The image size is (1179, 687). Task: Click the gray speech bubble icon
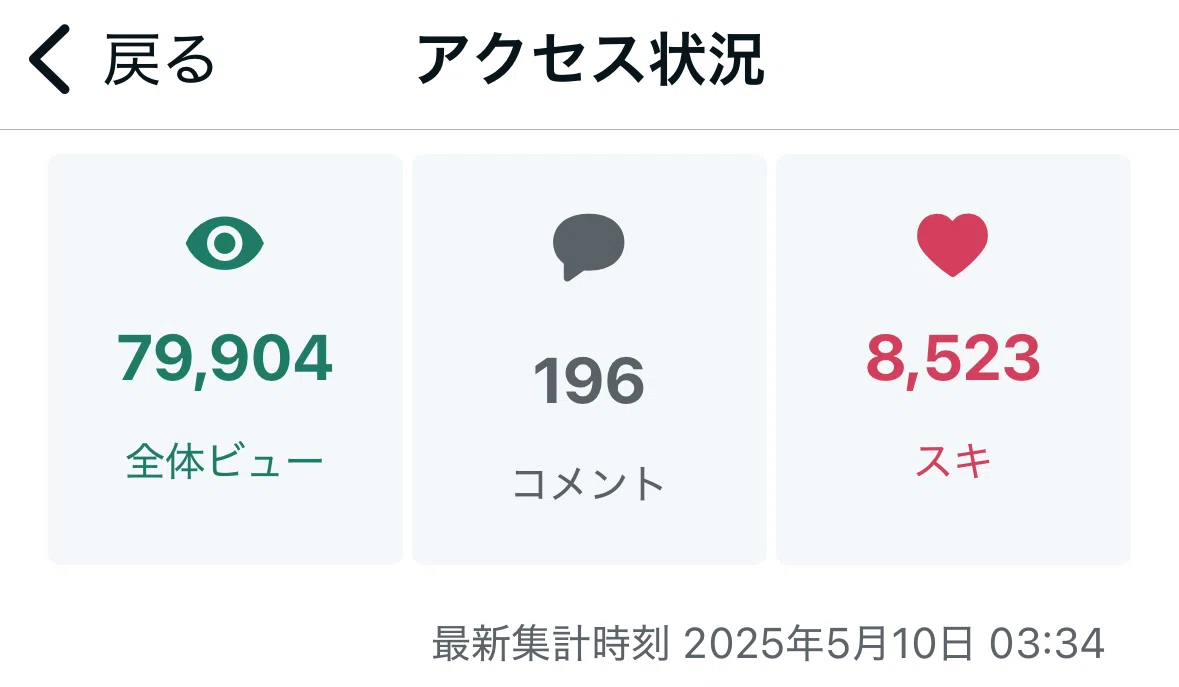(589, 247)
